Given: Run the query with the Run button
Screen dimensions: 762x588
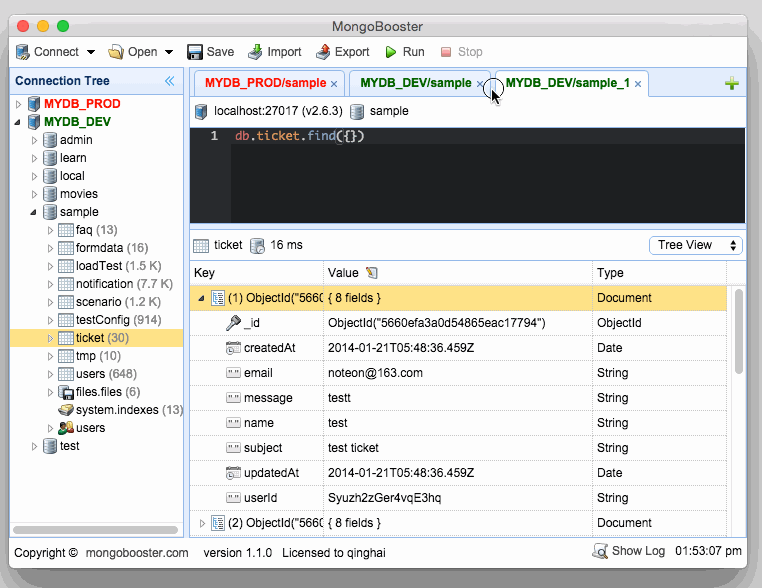Looking at the screenshot, I should pos(405,52).
